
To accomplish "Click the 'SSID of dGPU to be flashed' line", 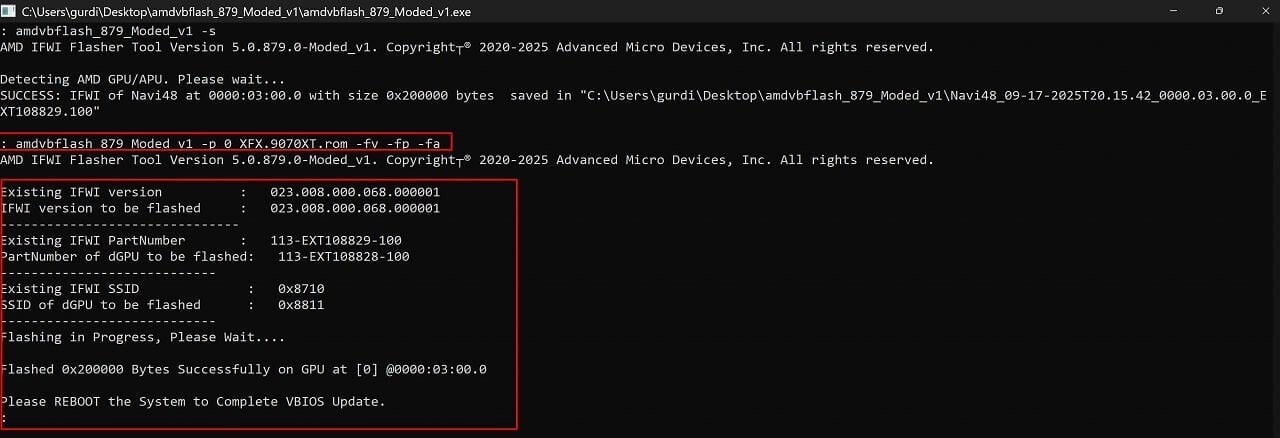I will (x=162, y=304).
